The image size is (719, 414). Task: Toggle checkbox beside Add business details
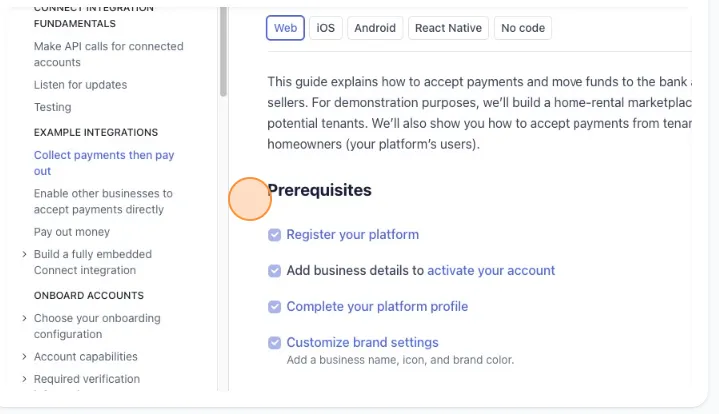(274, 270)
